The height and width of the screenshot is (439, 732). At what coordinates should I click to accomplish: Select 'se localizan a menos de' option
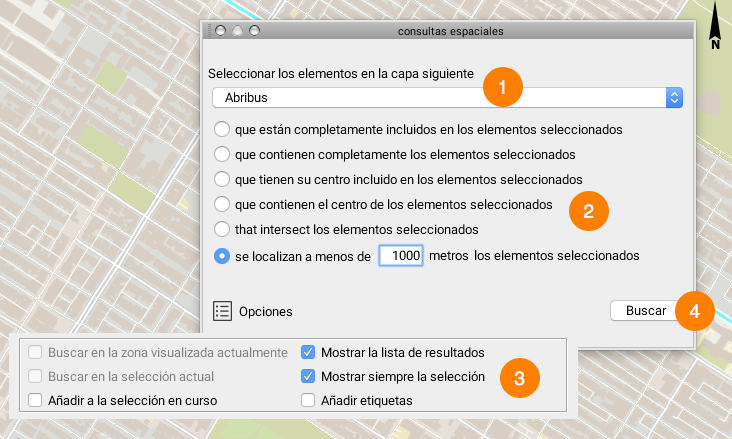(223, 256)
